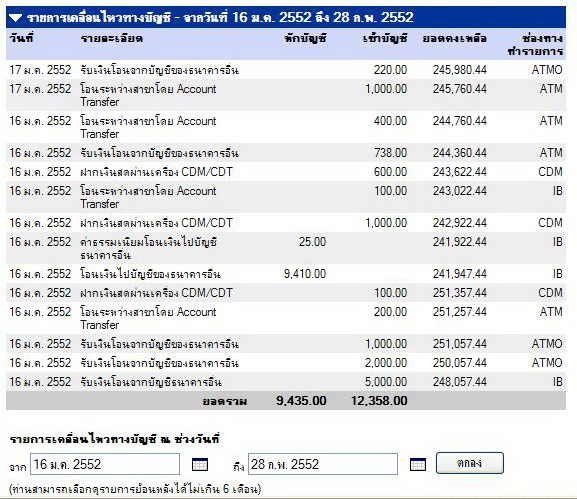This screenshot has width=577, height=499.
Task: Click the 12,358.00 total credit amount
Action: point(379,401)
